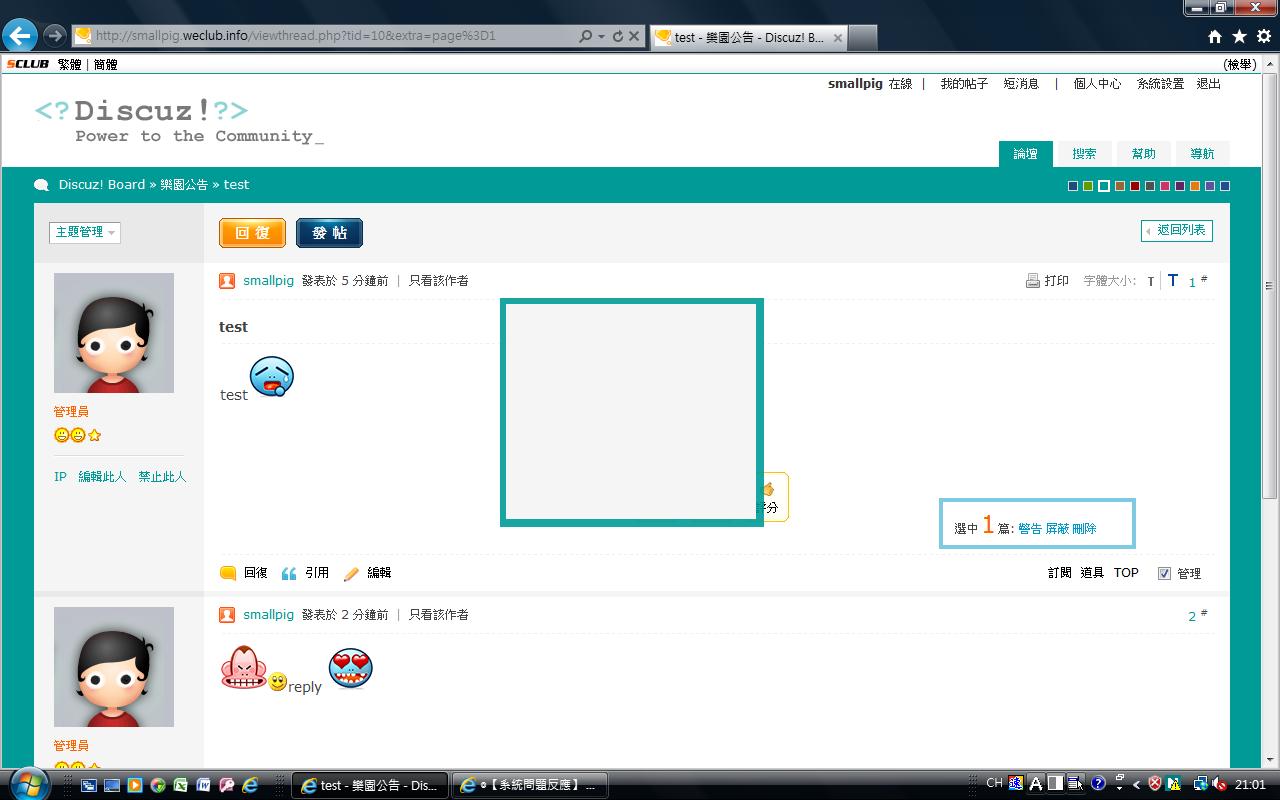Click the sweating blue smiley in first post
The image size is (1280, 800).
coord(272,377)
